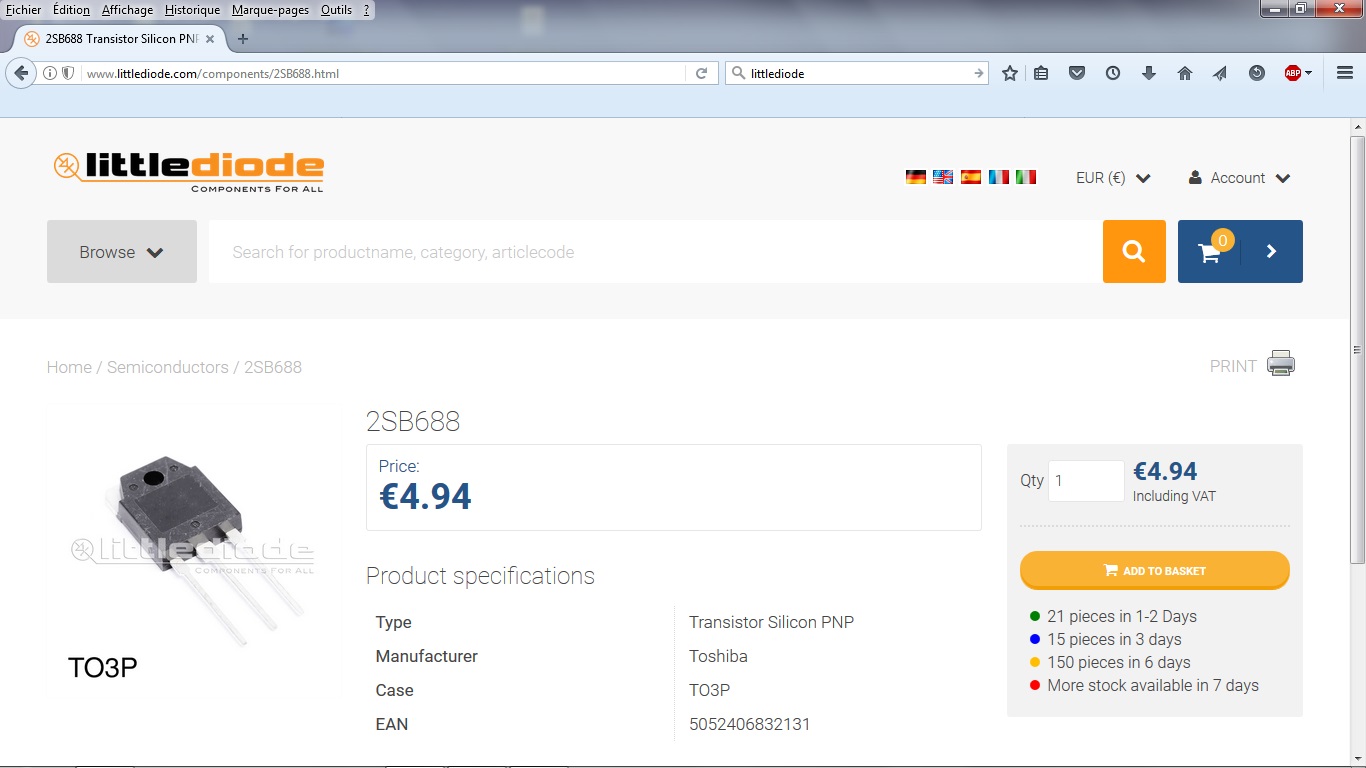The width and height of the screenshot is (1366, 768).
Task: Click the Qty quantity input field
Action: tap(1086, 481)
